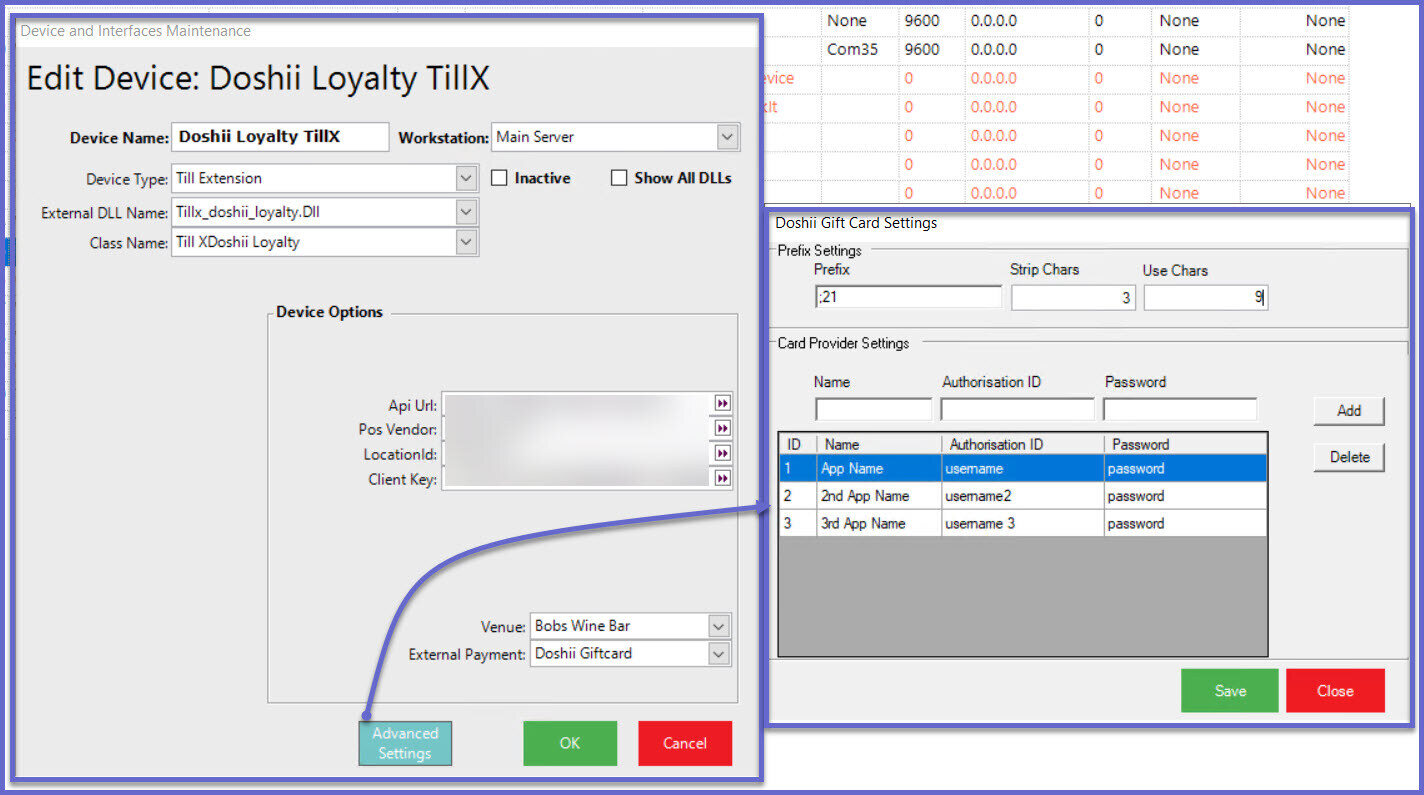
Task: Click the red Cancel button
Action: pos(685,743)
